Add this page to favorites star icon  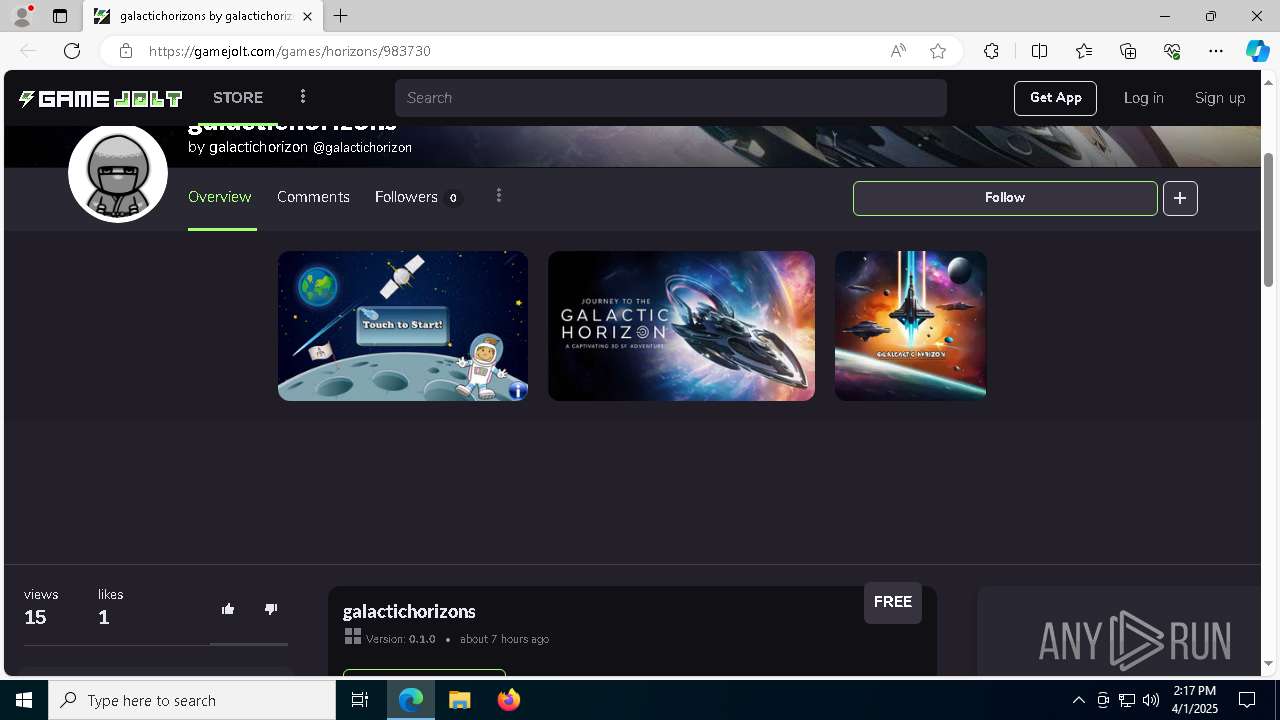pos(938,51)
